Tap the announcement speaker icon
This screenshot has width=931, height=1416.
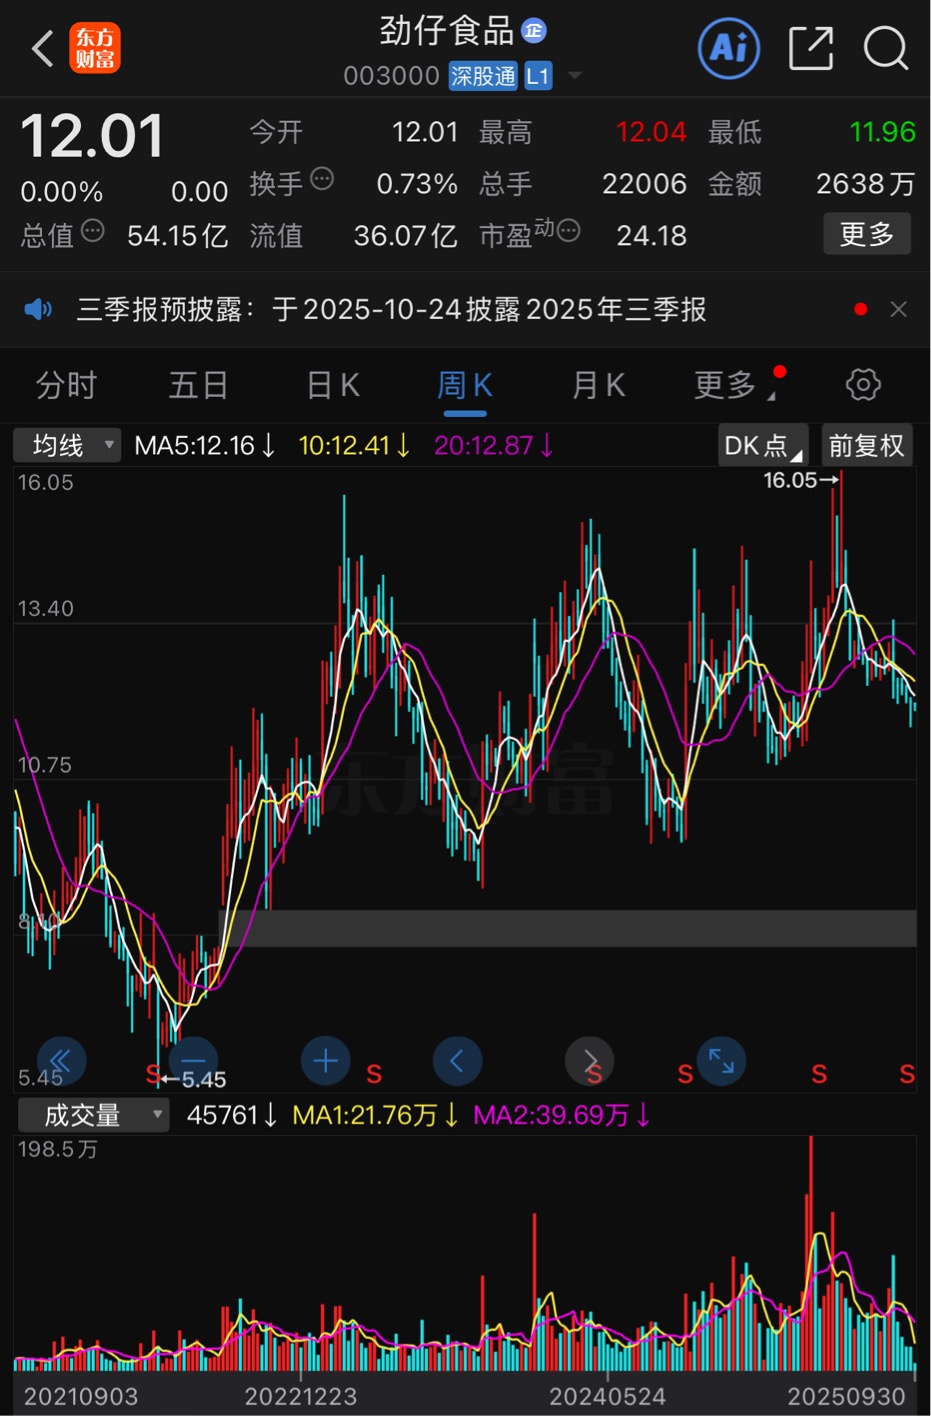[x=38, y=309]
